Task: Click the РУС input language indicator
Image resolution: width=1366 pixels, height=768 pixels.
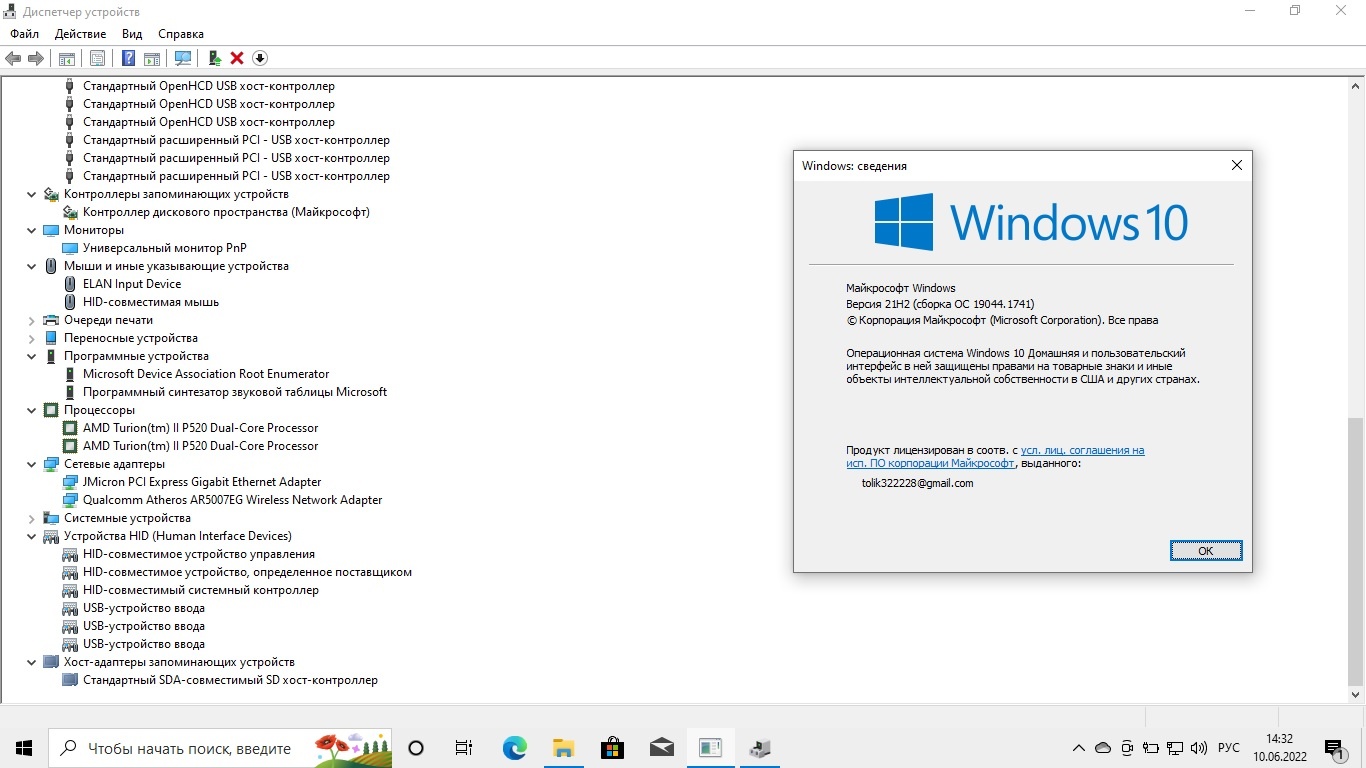Action: [1229, 748]
